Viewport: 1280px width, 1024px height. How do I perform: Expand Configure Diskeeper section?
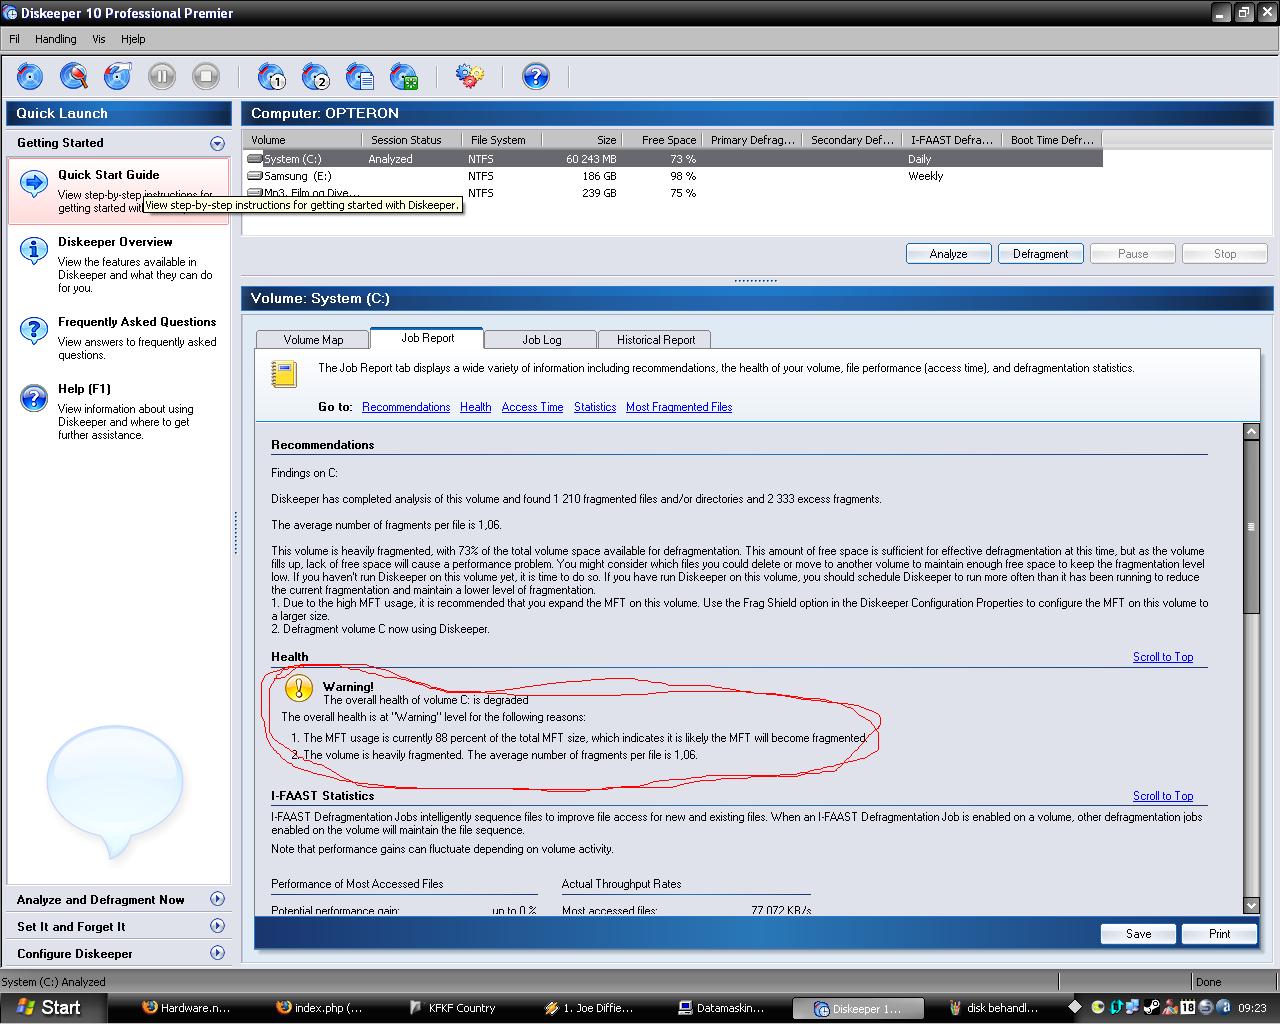coord(217,953)
